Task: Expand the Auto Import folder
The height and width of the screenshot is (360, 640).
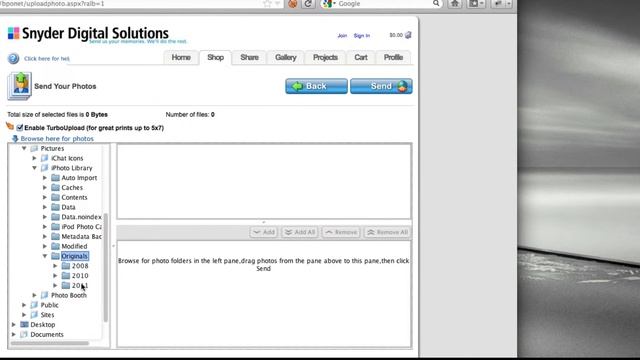Action: point(45,178)
